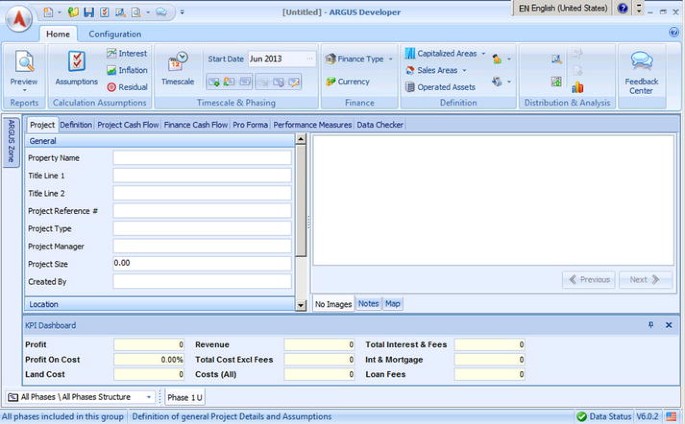Expand the Start Date dropdown
685x424 pixels.
pyautogui.click(x=309, y=59)
